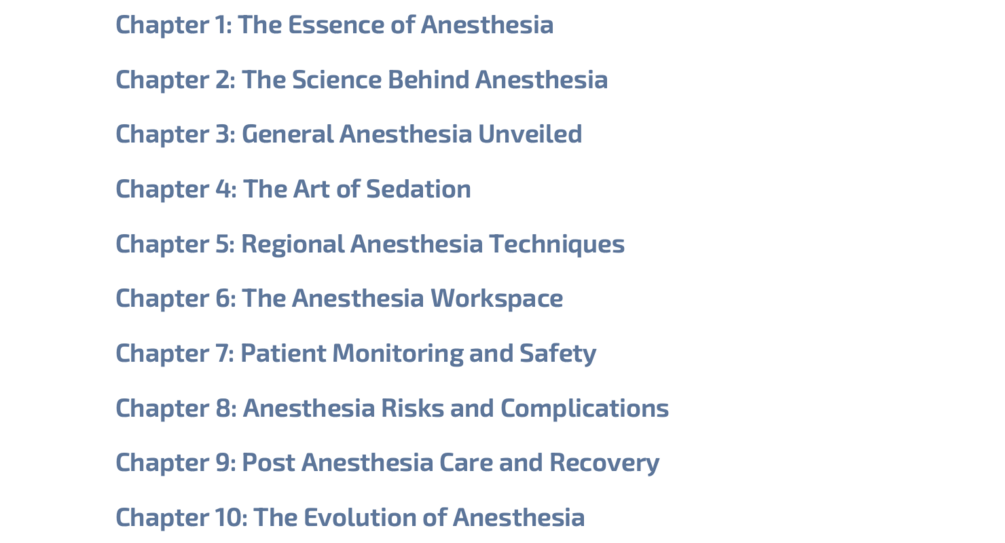Open The Evolution of Anesthesia chapter
The image size is (1005, 543).
point(350,518)
